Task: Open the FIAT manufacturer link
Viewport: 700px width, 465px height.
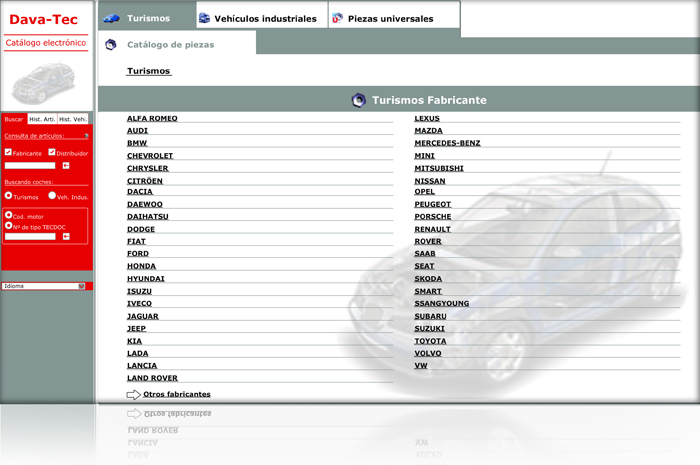Action: coord(136,241)
